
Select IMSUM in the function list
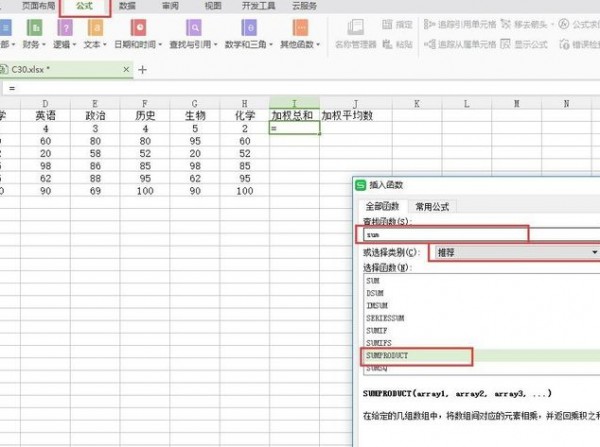click(481, 305)
